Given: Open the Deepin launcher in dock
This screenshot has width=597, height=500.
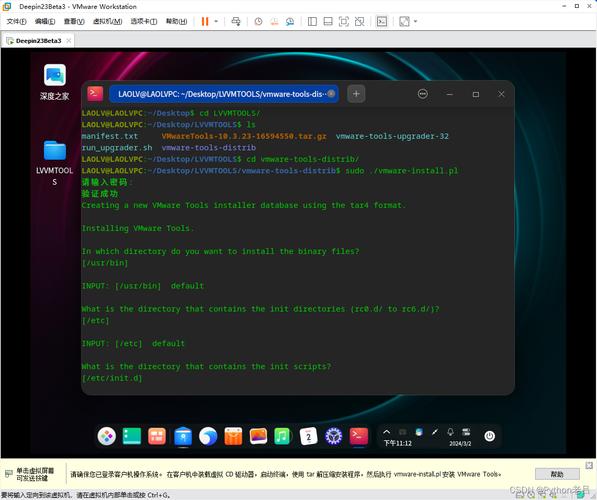Looking at the screenshot, I should 107,436.
